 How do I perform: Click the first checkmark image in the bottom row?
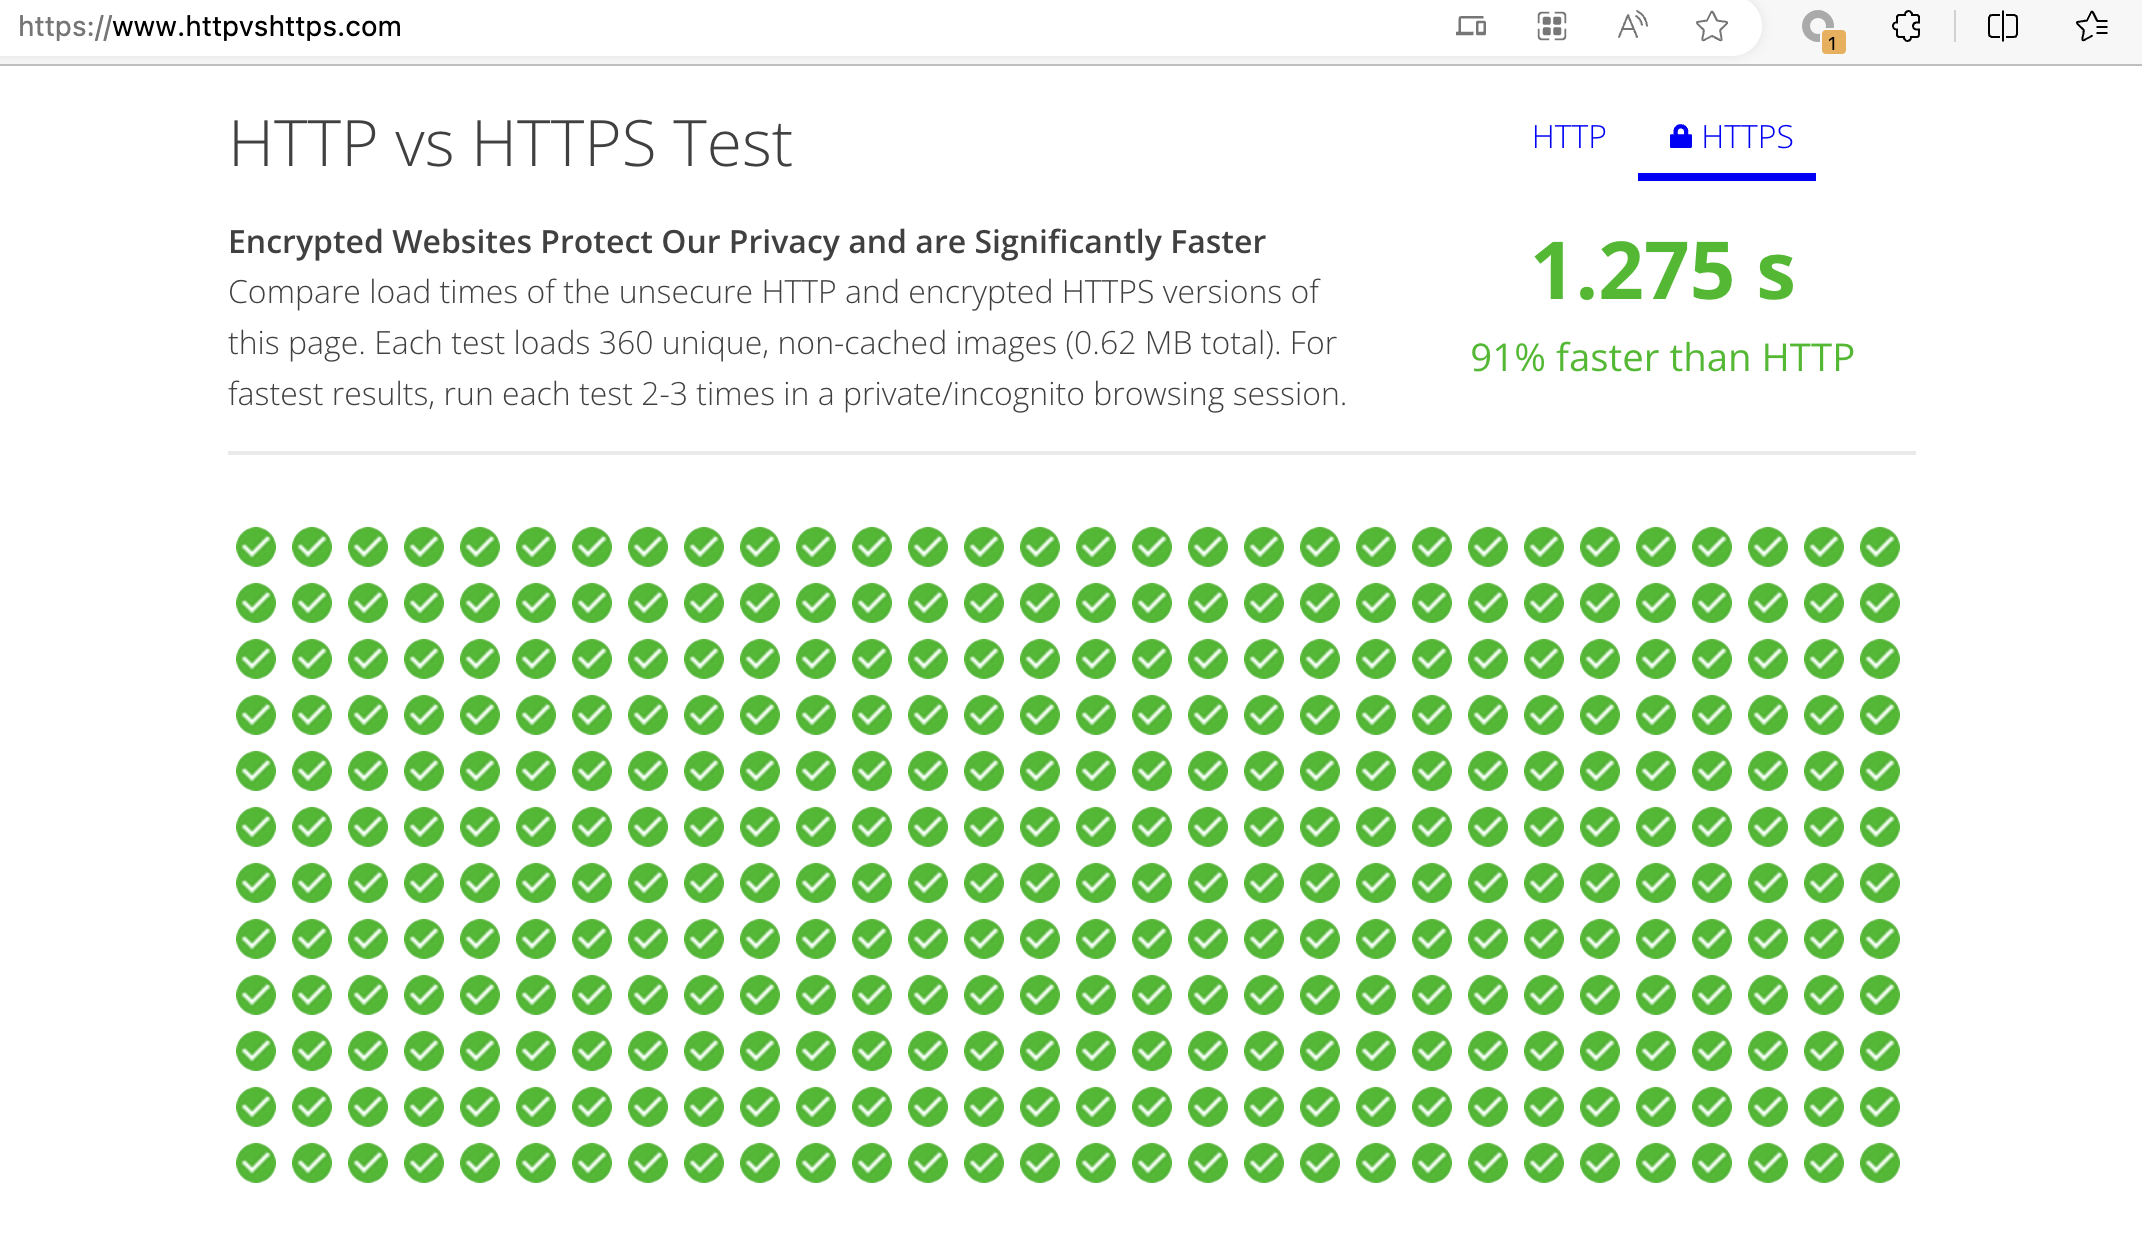[x=256, y=1163]
